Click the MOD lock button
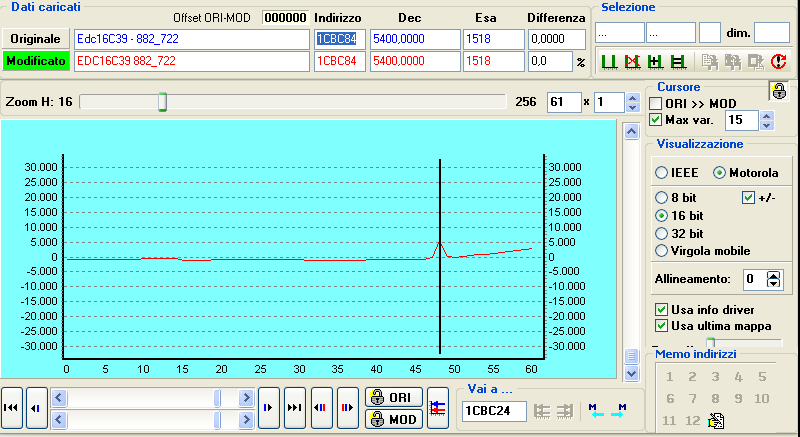 point(393,419)
